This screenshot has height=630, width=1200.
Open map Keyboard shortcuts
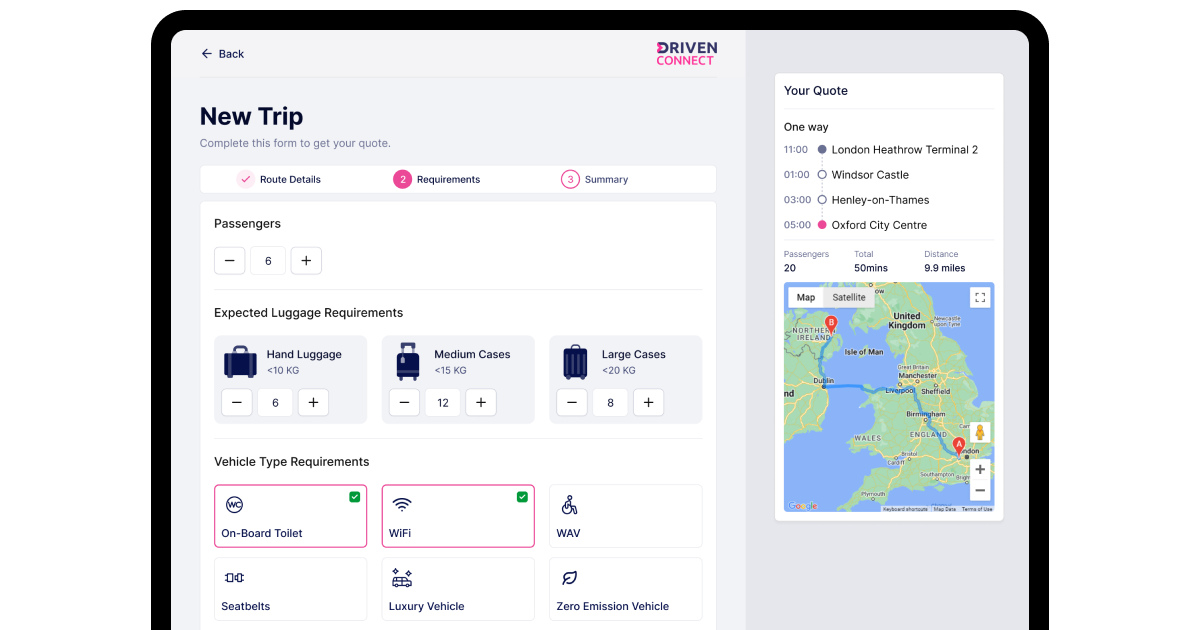(905, 509)
